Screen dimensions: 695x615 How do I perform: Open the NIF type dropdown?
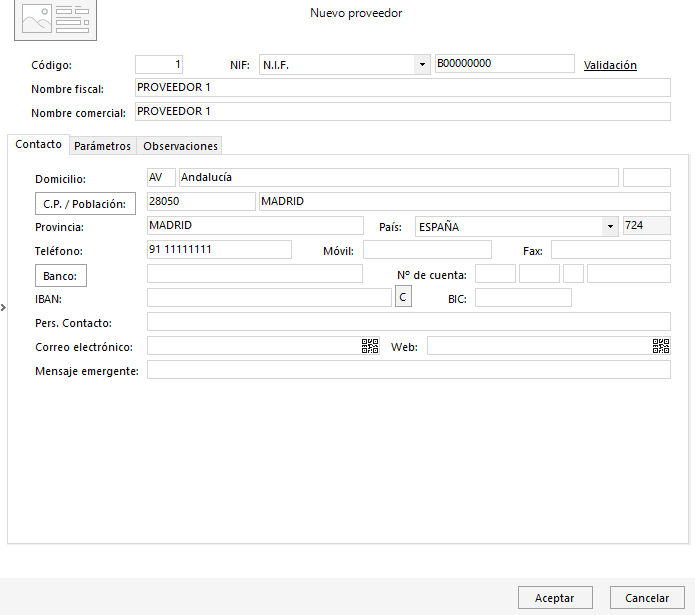[422, 65]
